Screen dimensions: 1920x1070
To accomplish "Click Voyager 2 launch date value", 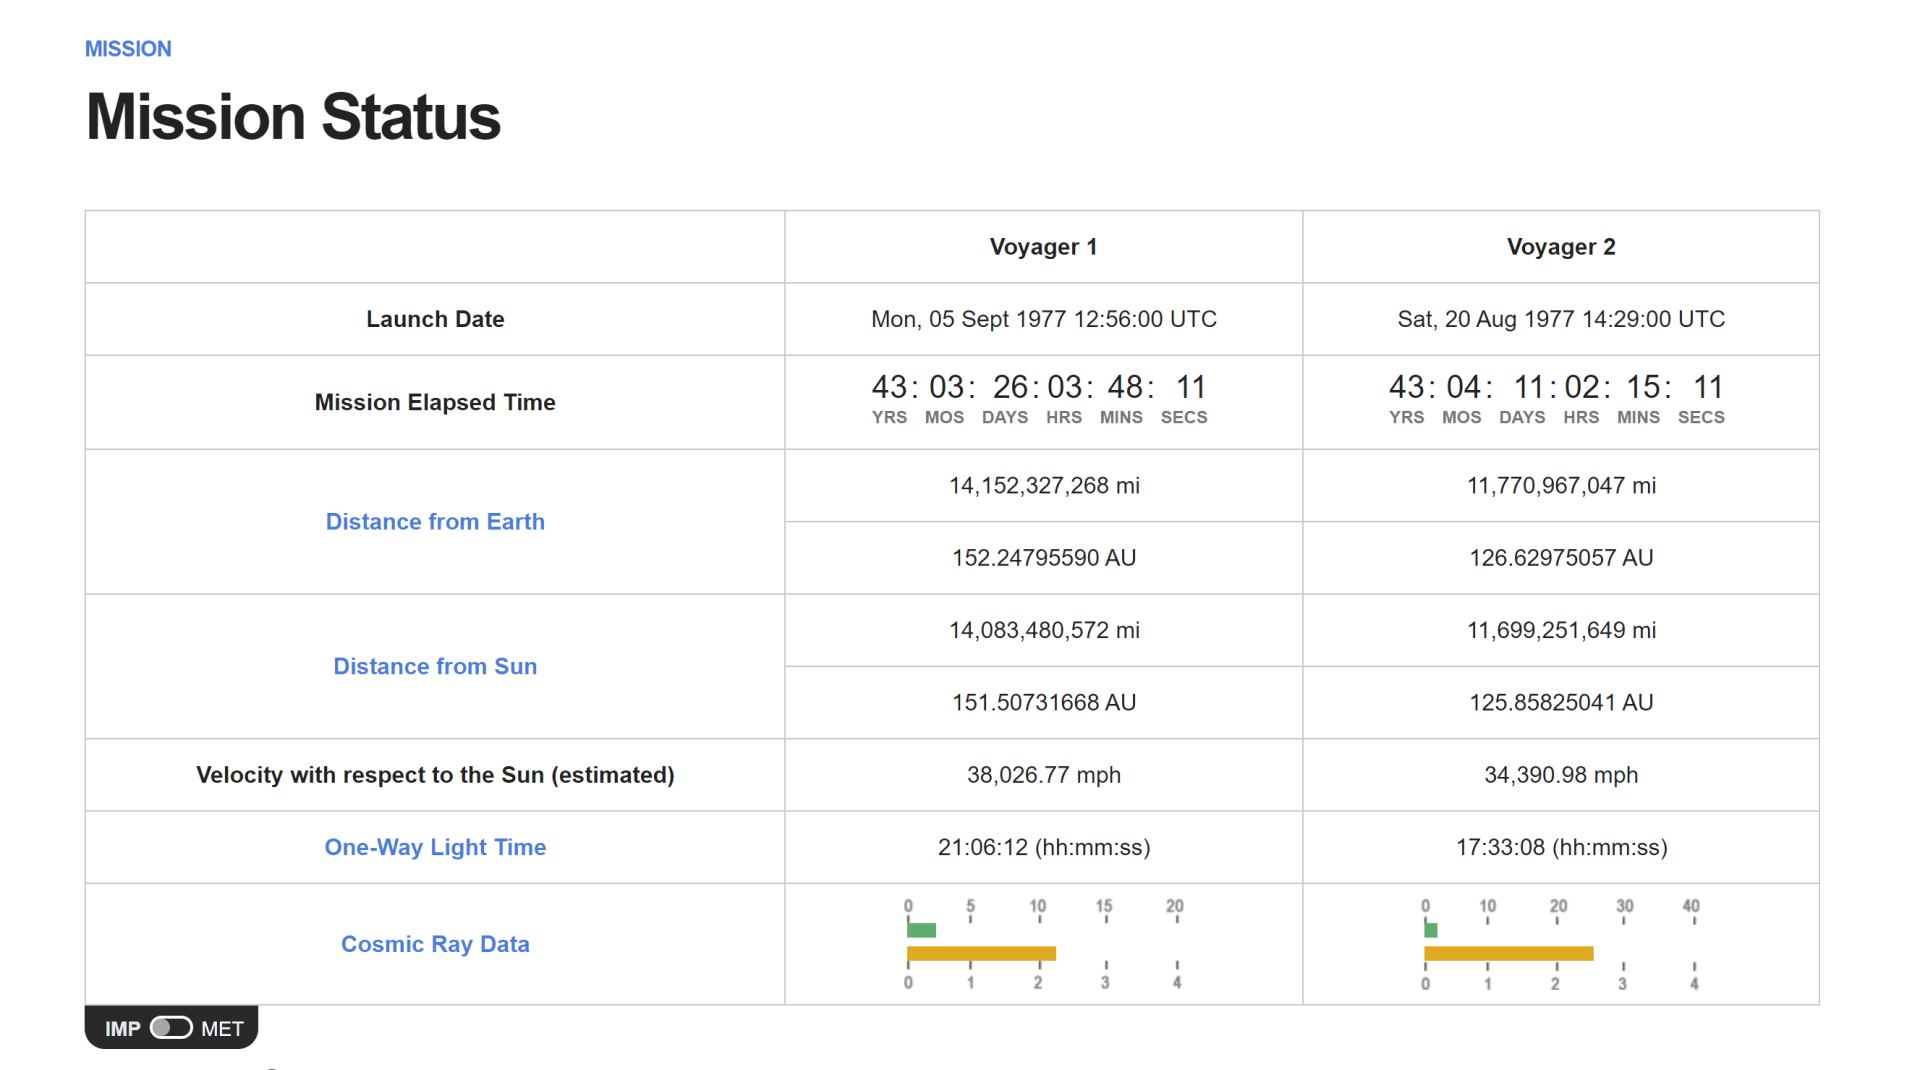I will coord(1561,319).
